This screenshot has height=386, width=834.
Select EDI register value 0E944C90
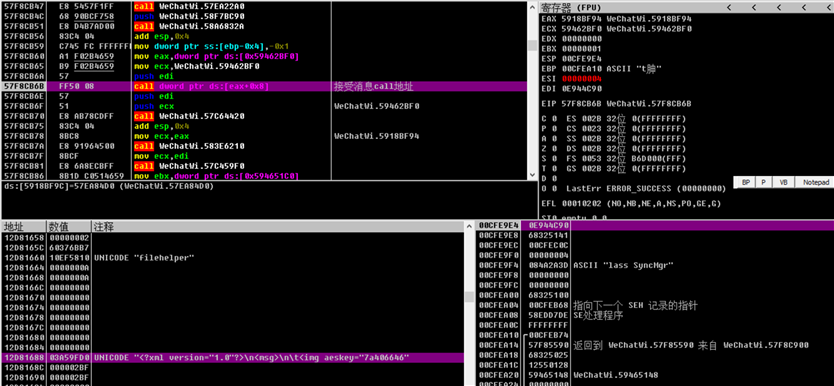581,88
